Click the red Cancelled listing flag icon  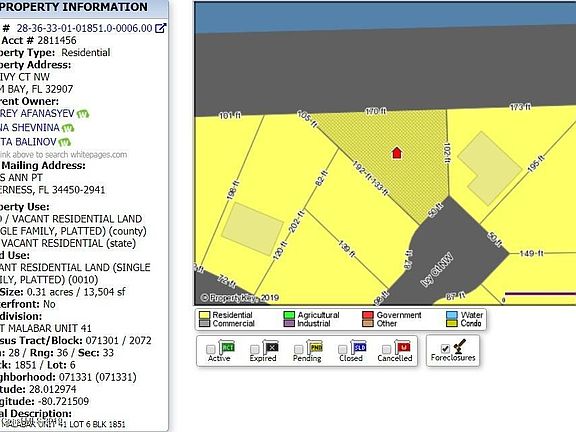click(x=402, y=347)
